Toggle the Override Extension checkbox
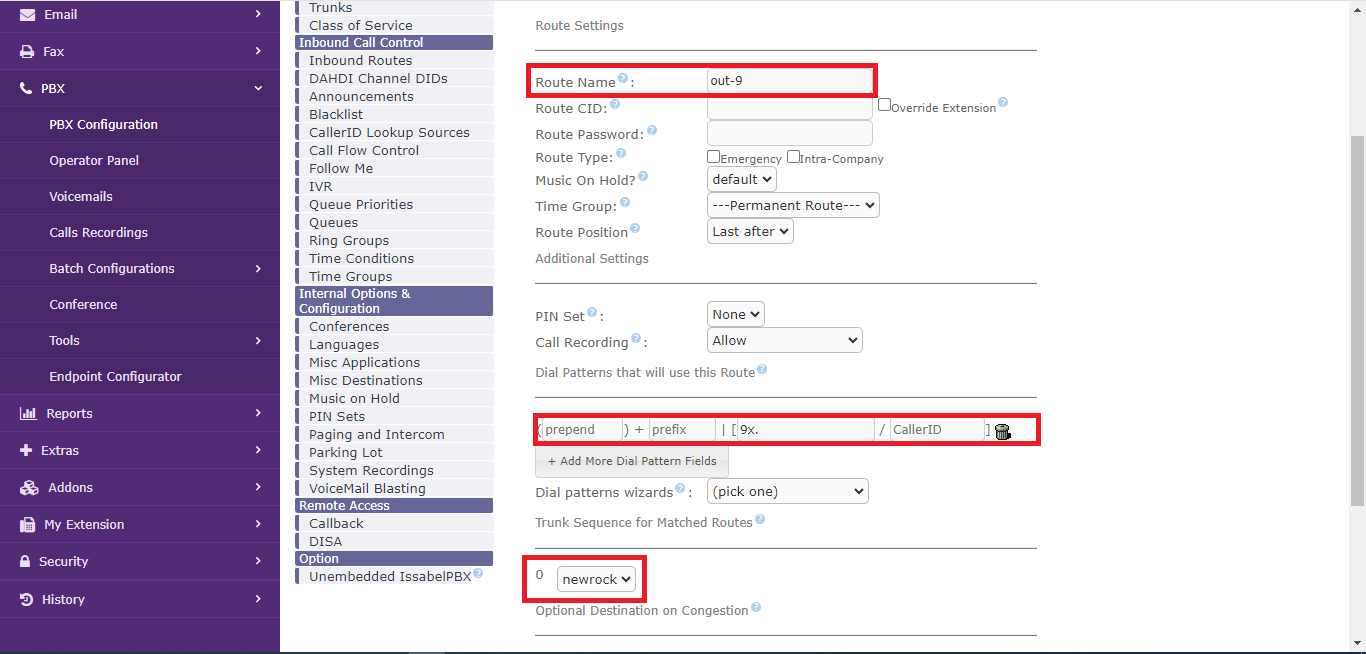The image size is (1366, 654). [x=885, y=105]
